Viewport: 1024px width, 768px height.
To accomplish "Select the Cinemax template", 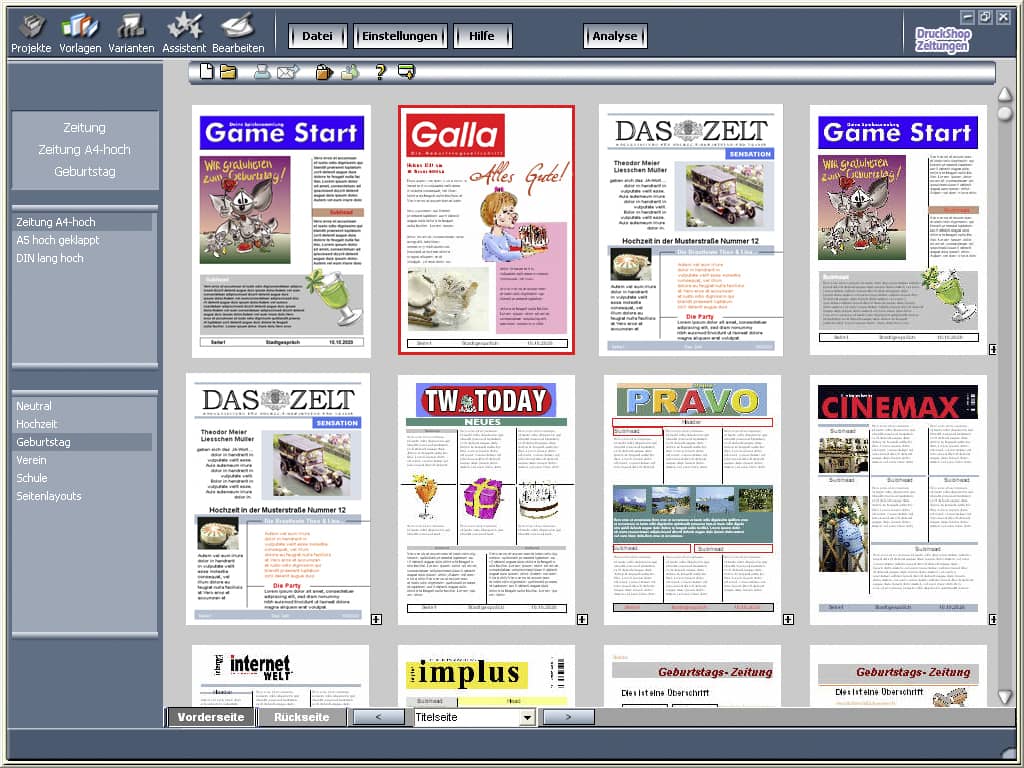I will [x=898, y=500].
